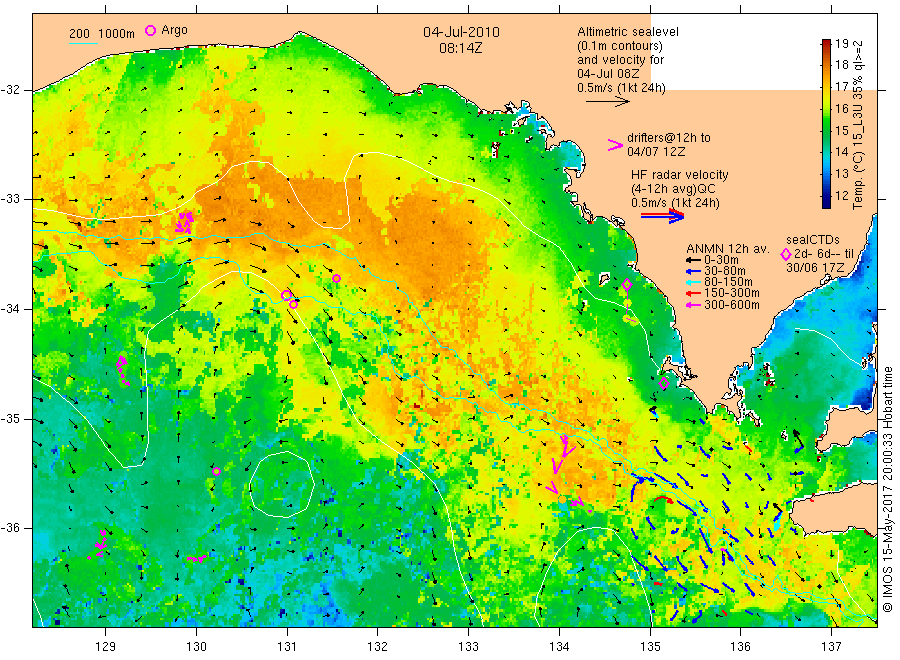Click the colorbar value 16
This screenshot has height=660, width=900.
pyautogui.click(x=841, y=108)
